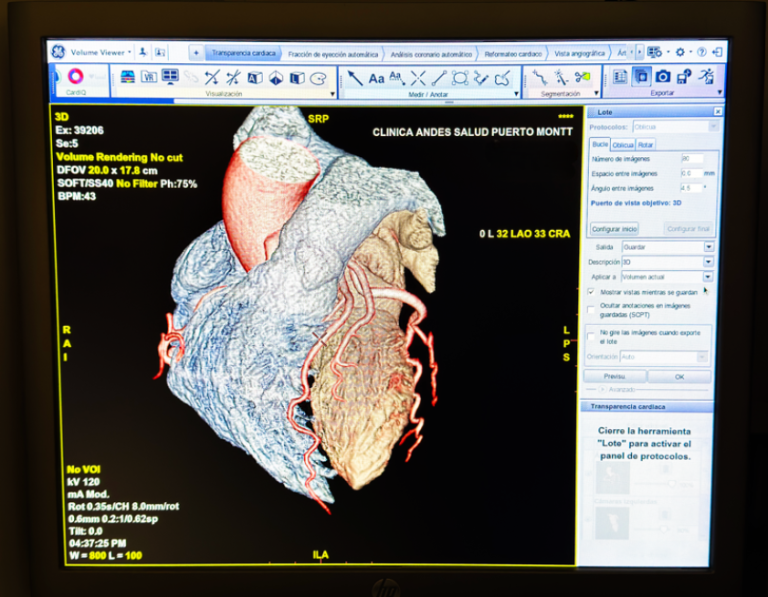Click the help question mark icon
This screenshot has width=768, height=597.
coord(701,52)
